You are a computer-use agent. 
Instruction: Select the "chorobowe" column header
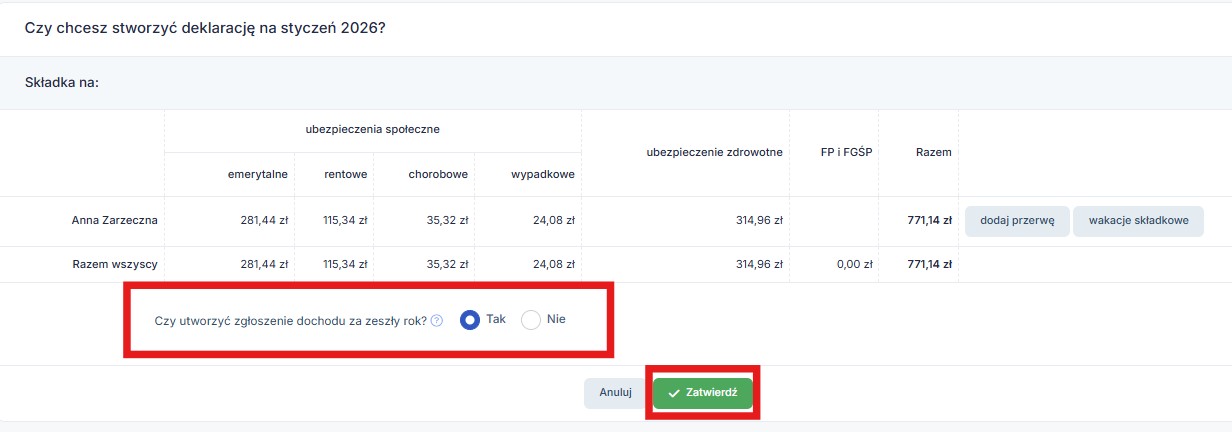click(x=438, y=174)
